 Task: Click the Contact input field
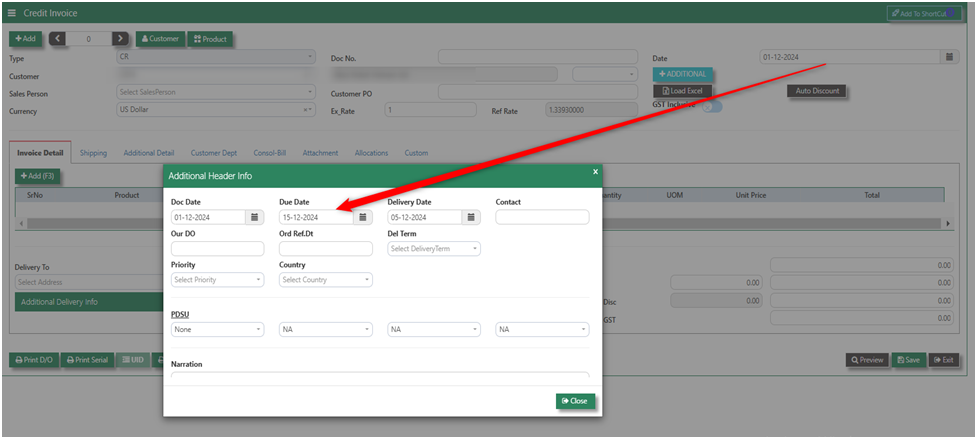542,217
